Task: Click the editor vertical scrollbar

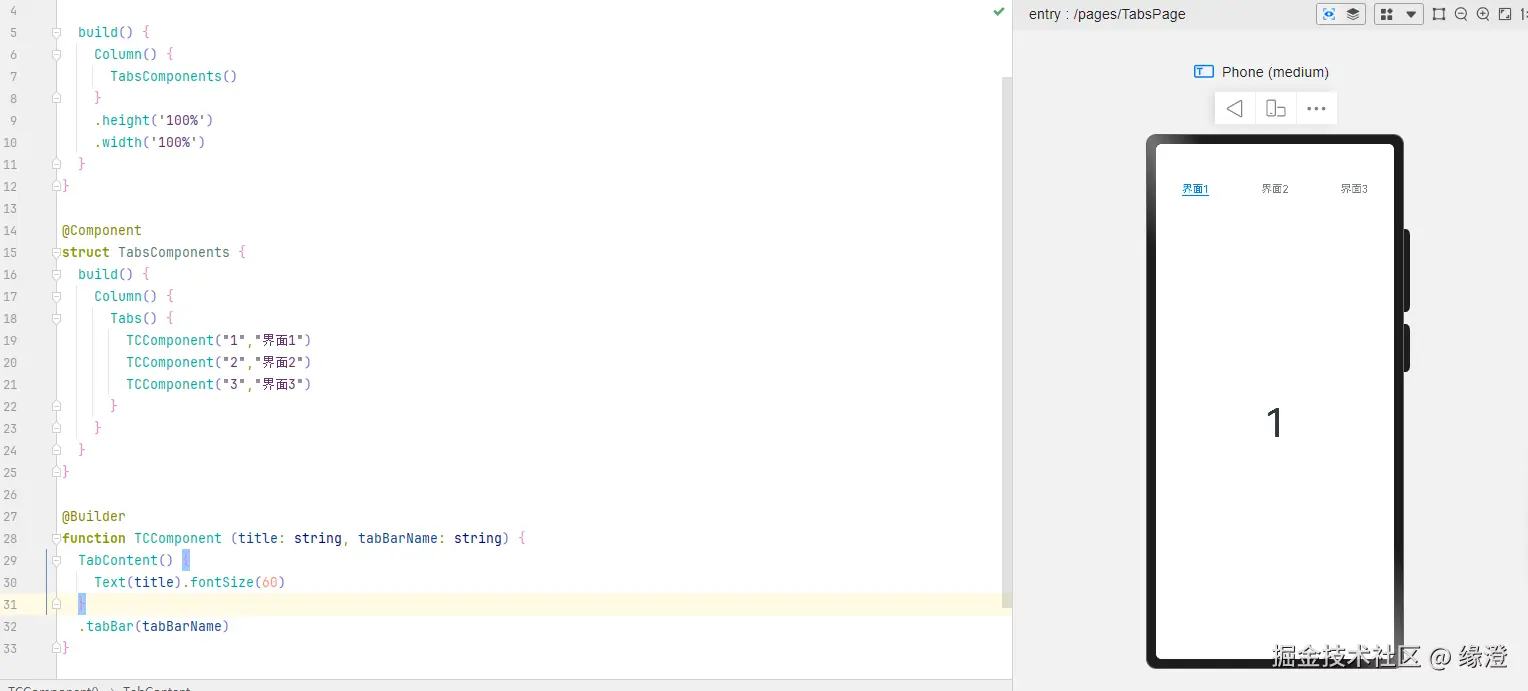Action: (x=1007, y=340)
